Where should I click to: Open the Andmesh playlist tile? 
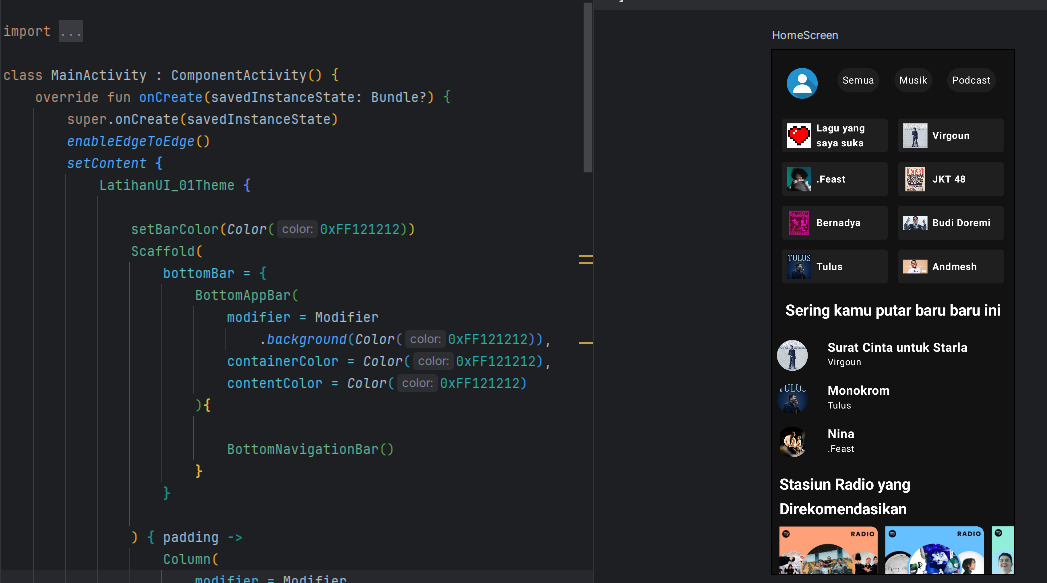[950, 266]
